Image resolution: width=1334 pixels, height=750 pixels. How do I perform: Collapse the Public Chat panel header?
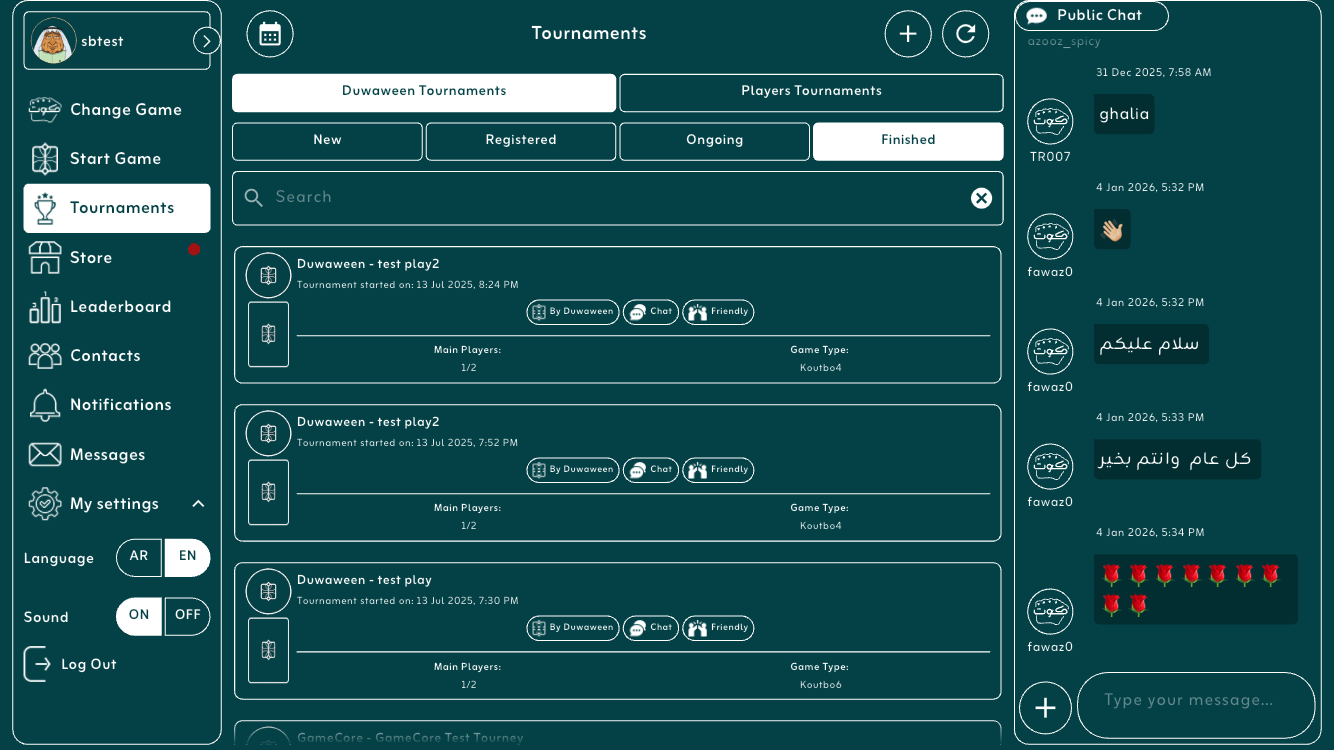[x=1091, y=16]
